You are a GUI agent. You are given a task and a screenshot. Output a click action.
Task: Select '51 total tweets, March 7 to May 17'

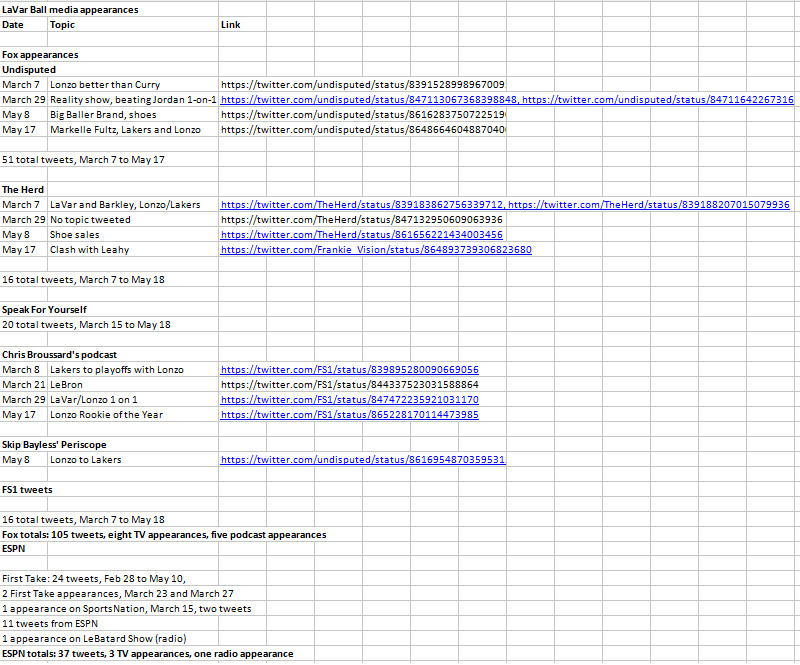(83, 160)
